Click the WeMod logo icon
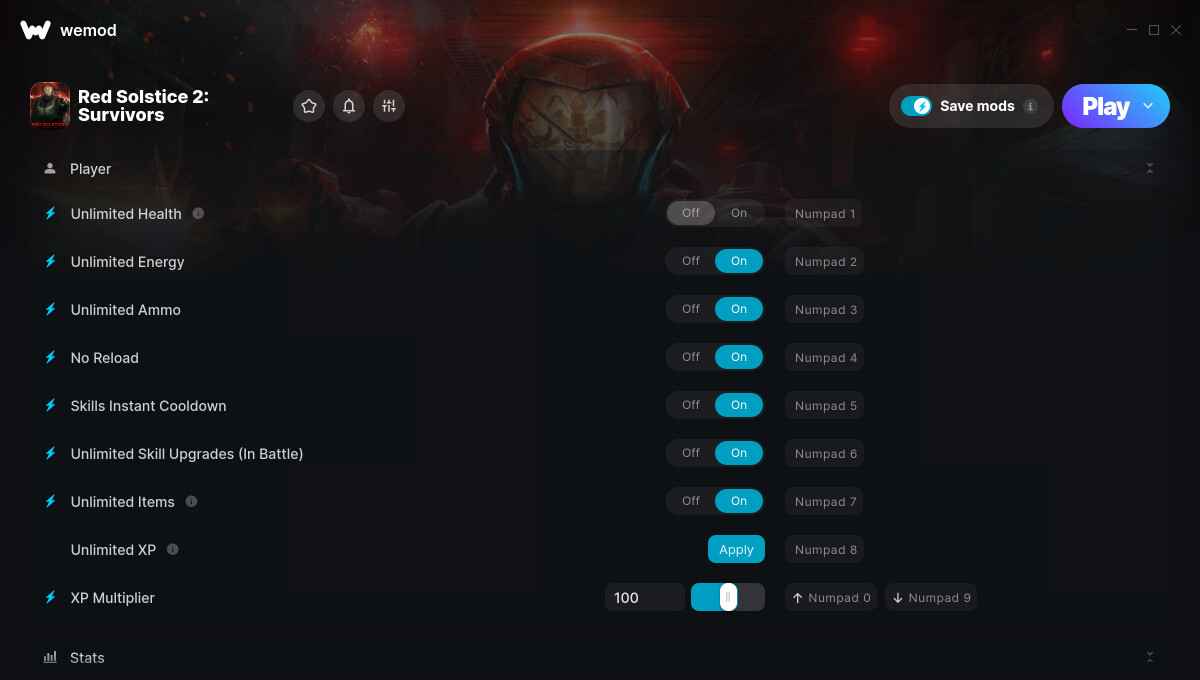Image resolution: width=1200 pixels, height=680 pixels. [35, 30]
